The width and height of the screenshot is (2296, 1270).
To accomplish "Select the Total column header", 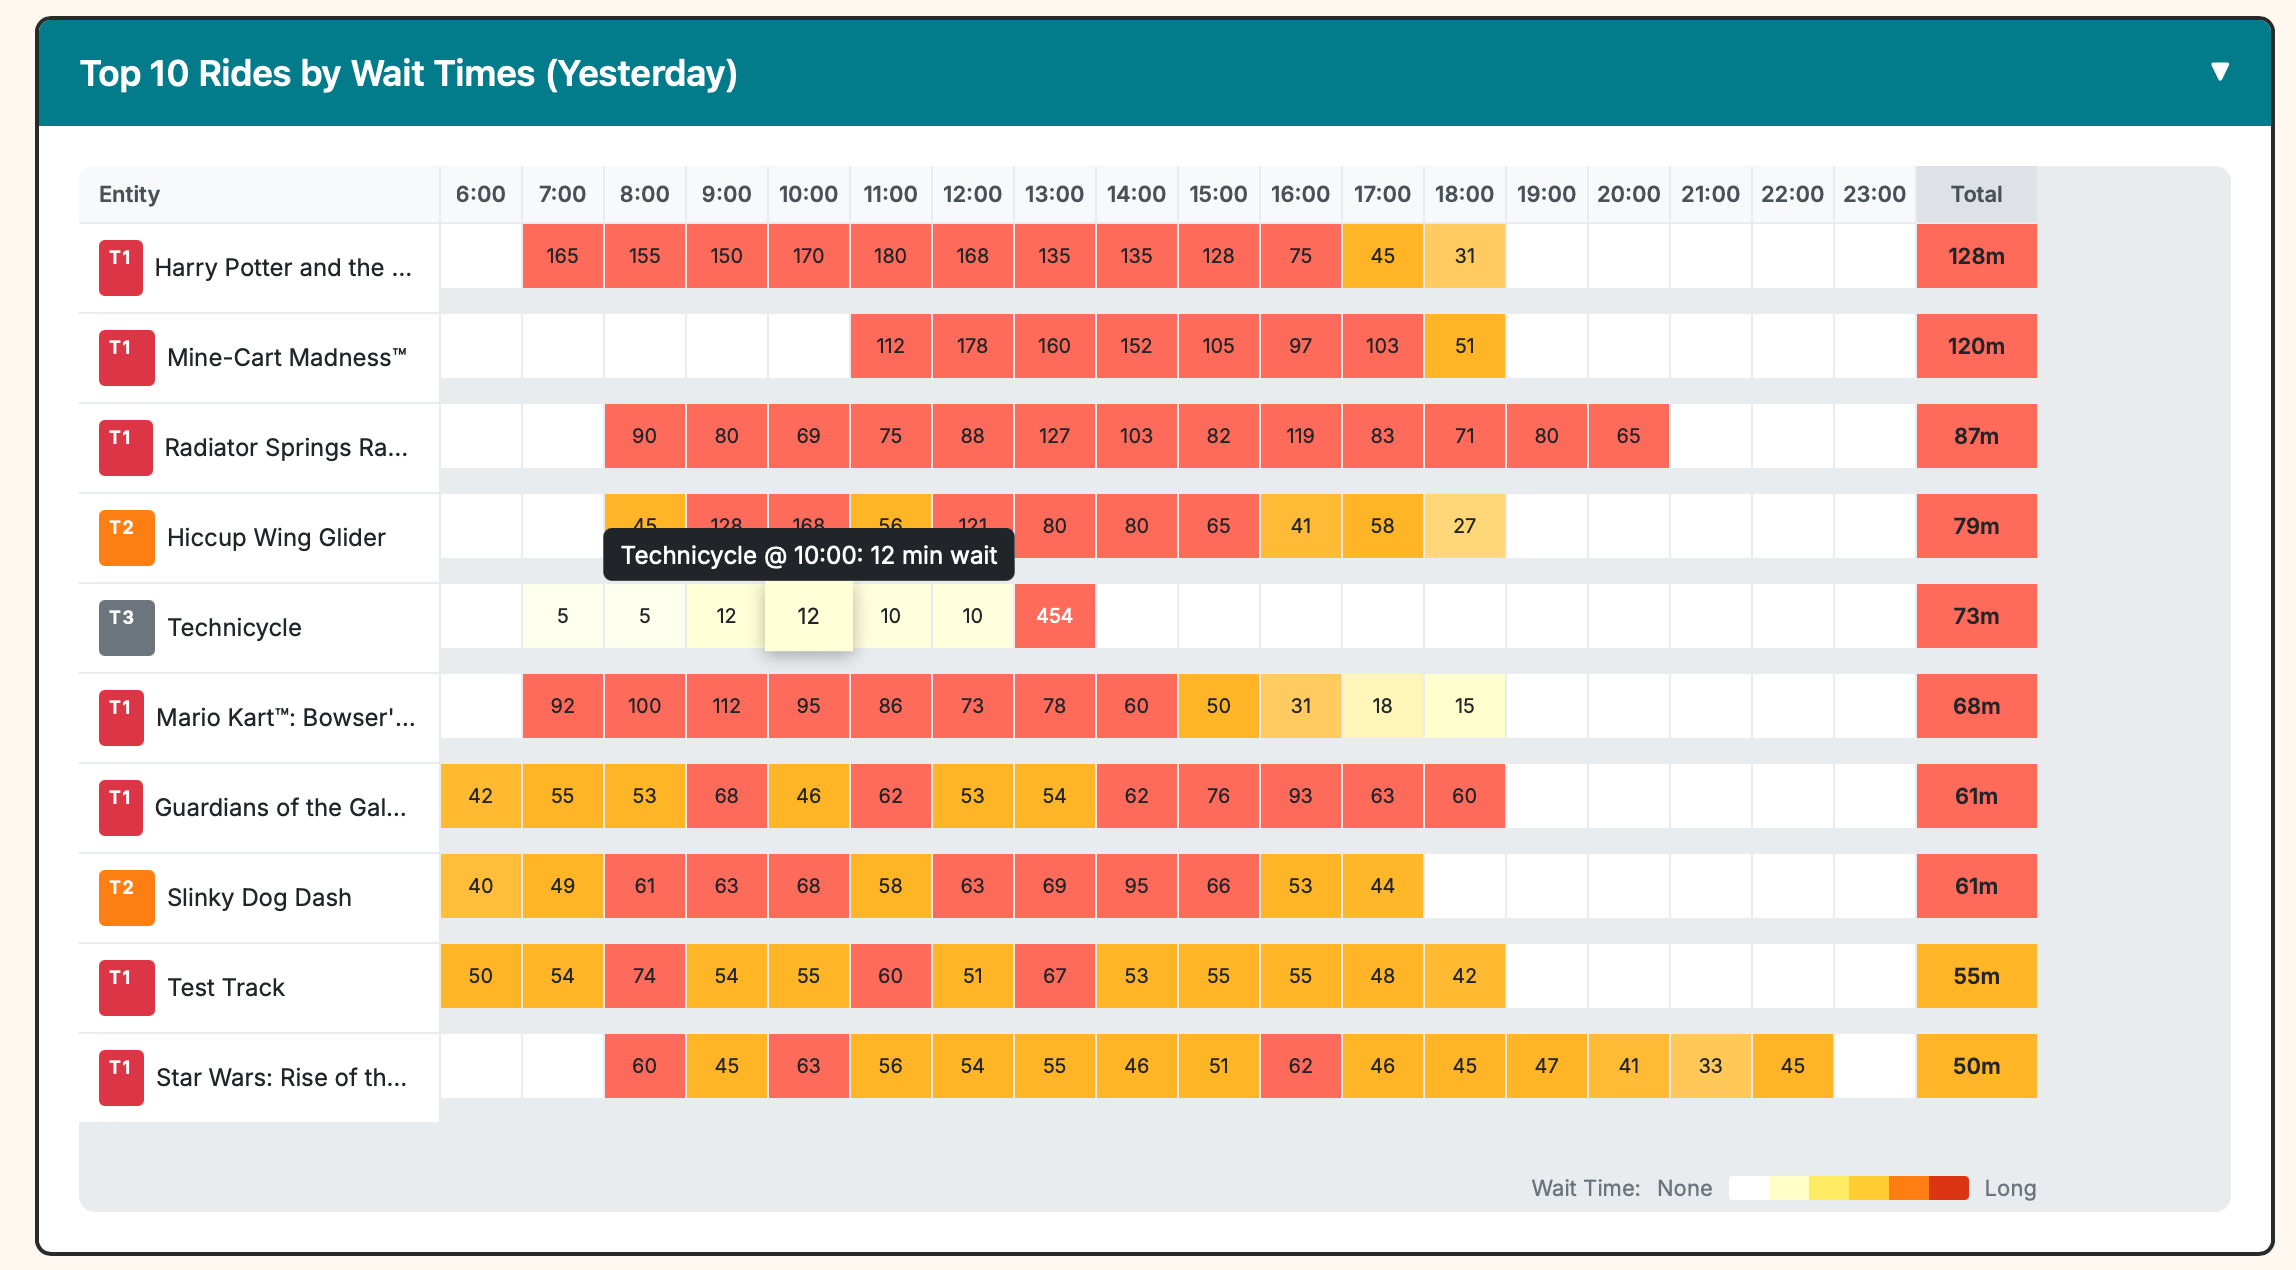I will 1976,193.
